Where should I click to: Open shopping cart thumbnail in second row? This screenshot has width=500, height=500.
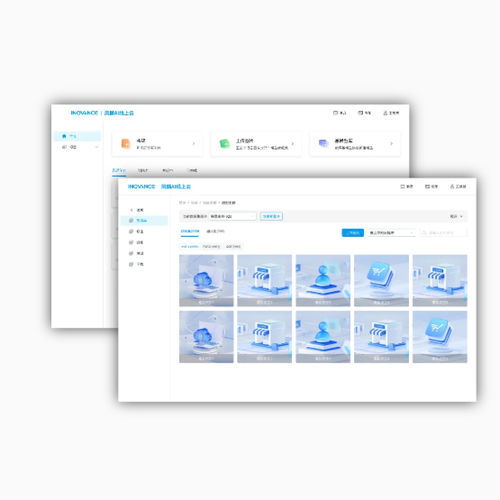pyautogui.click(x=440, y=337)
